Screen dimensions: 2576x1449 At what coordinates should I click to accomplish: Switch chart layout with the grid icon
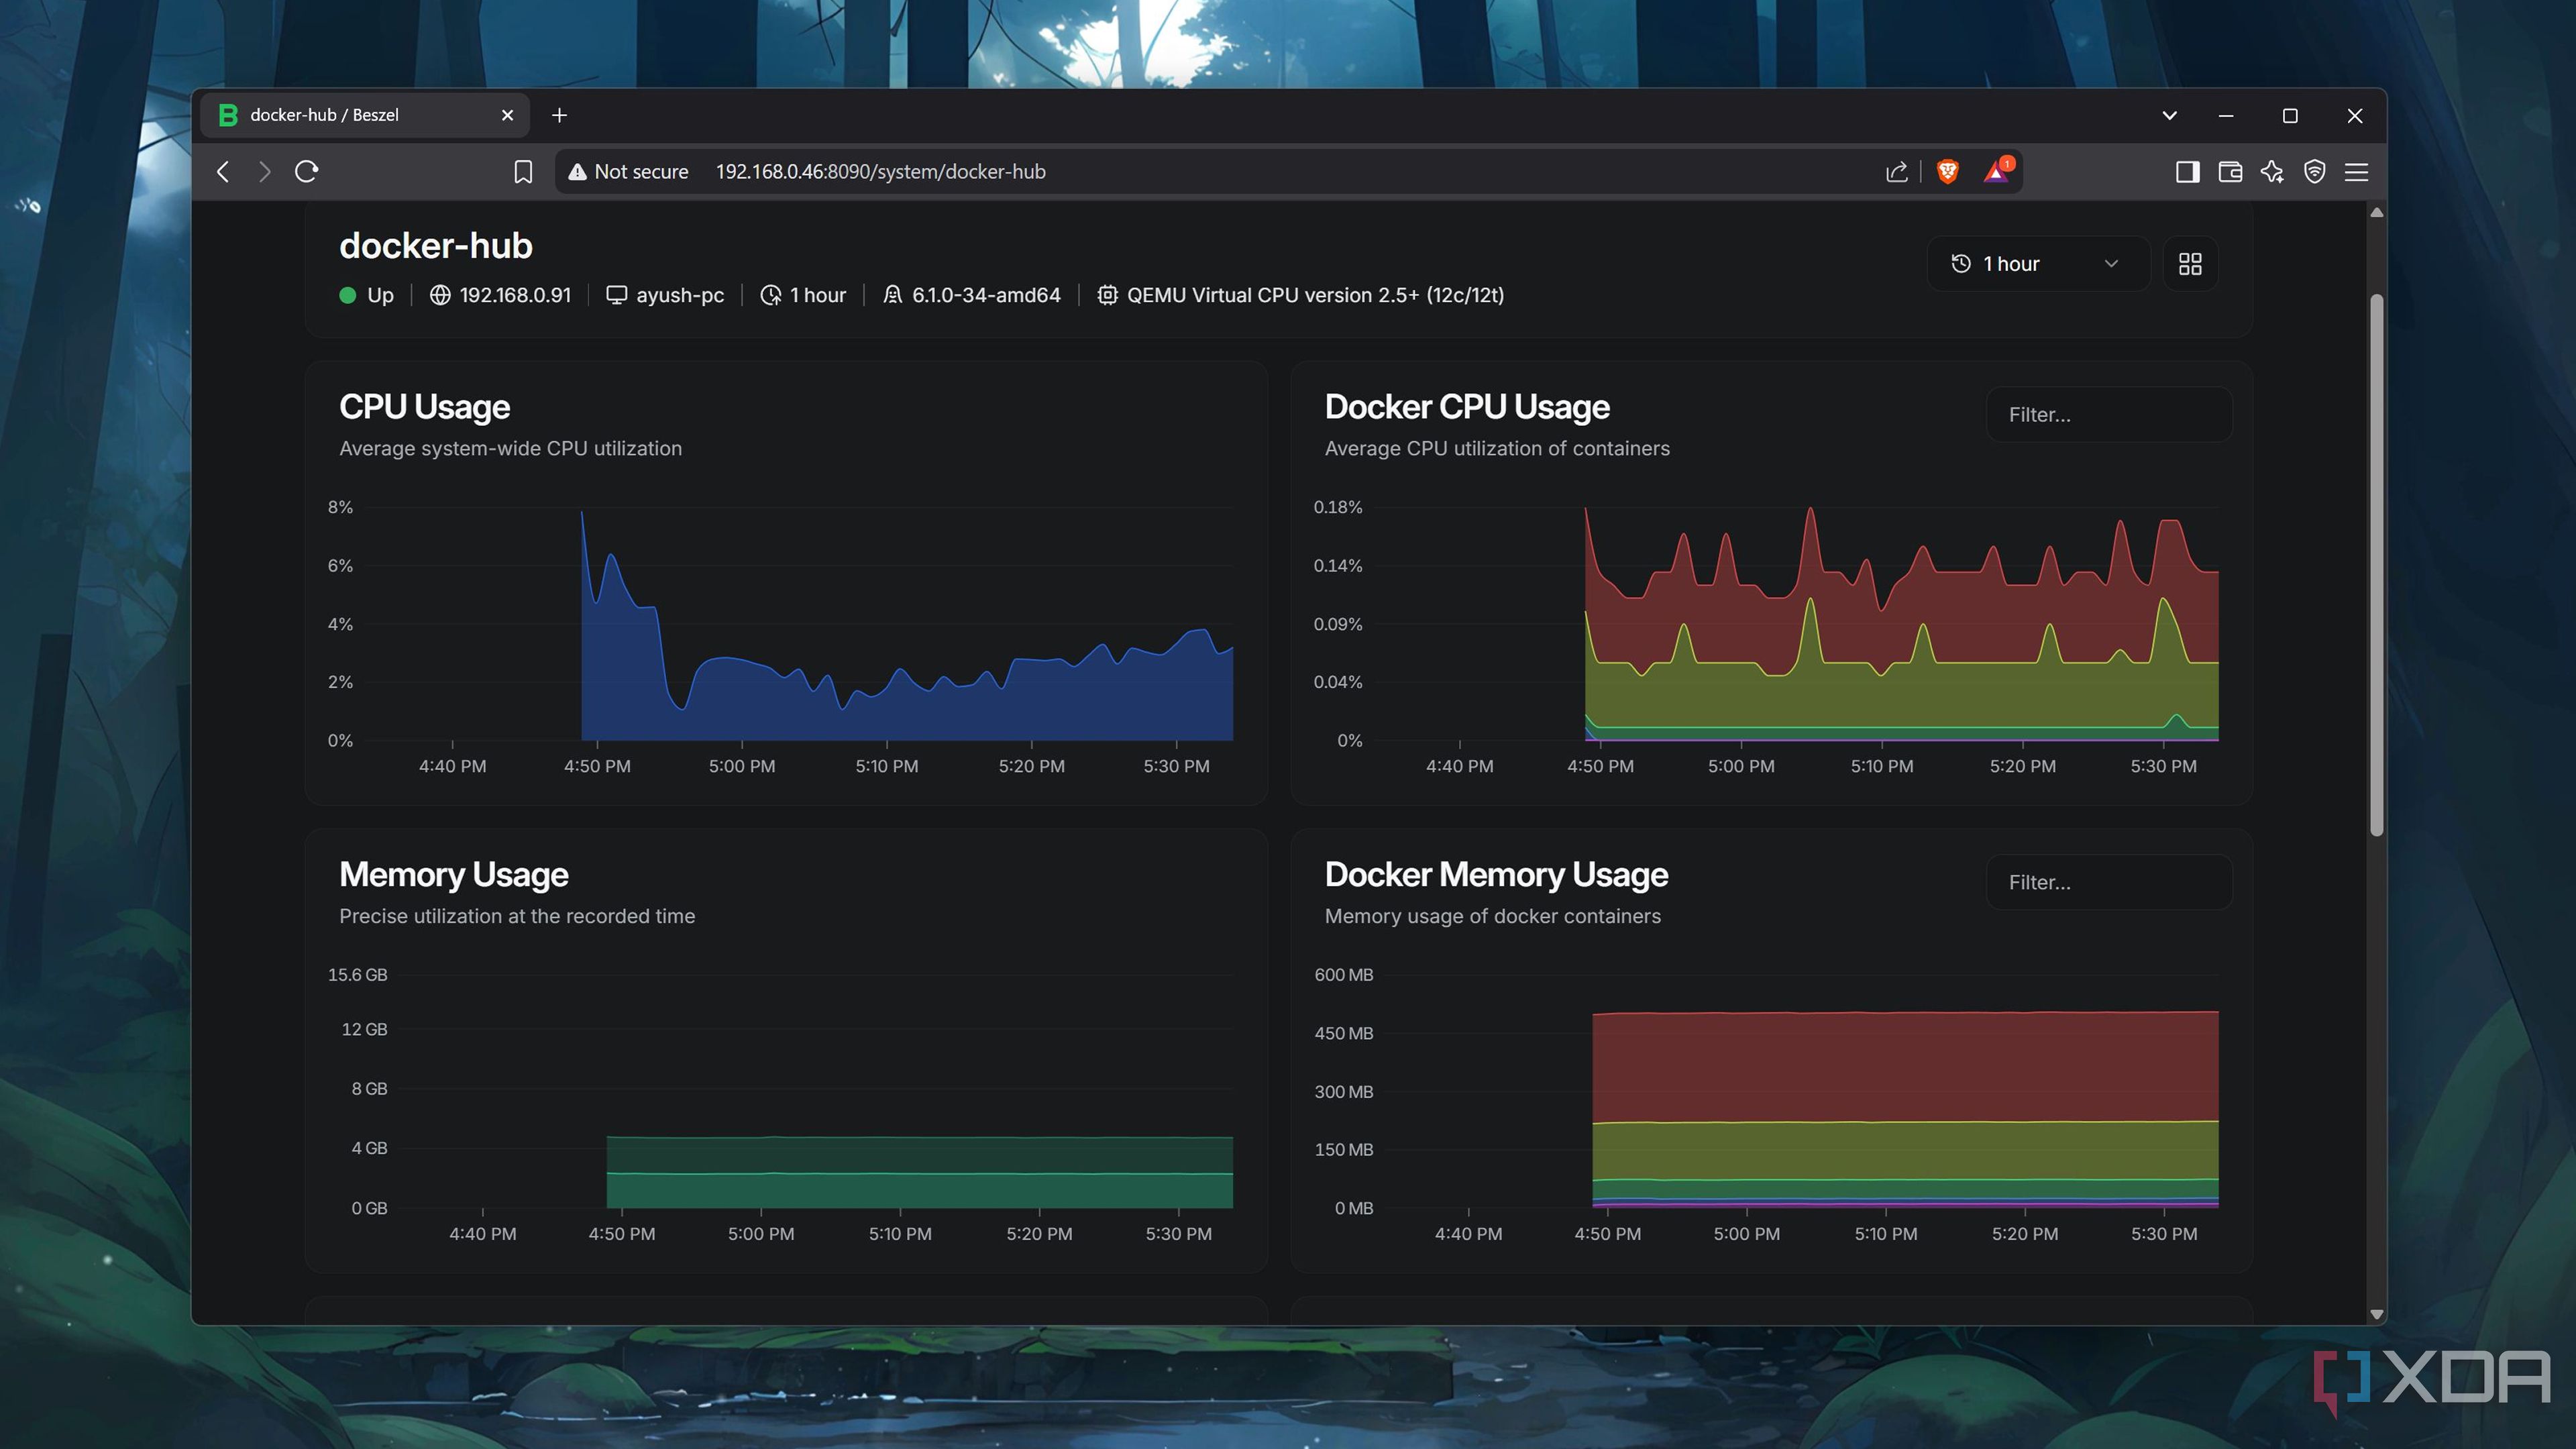[x=2190, y=264]
